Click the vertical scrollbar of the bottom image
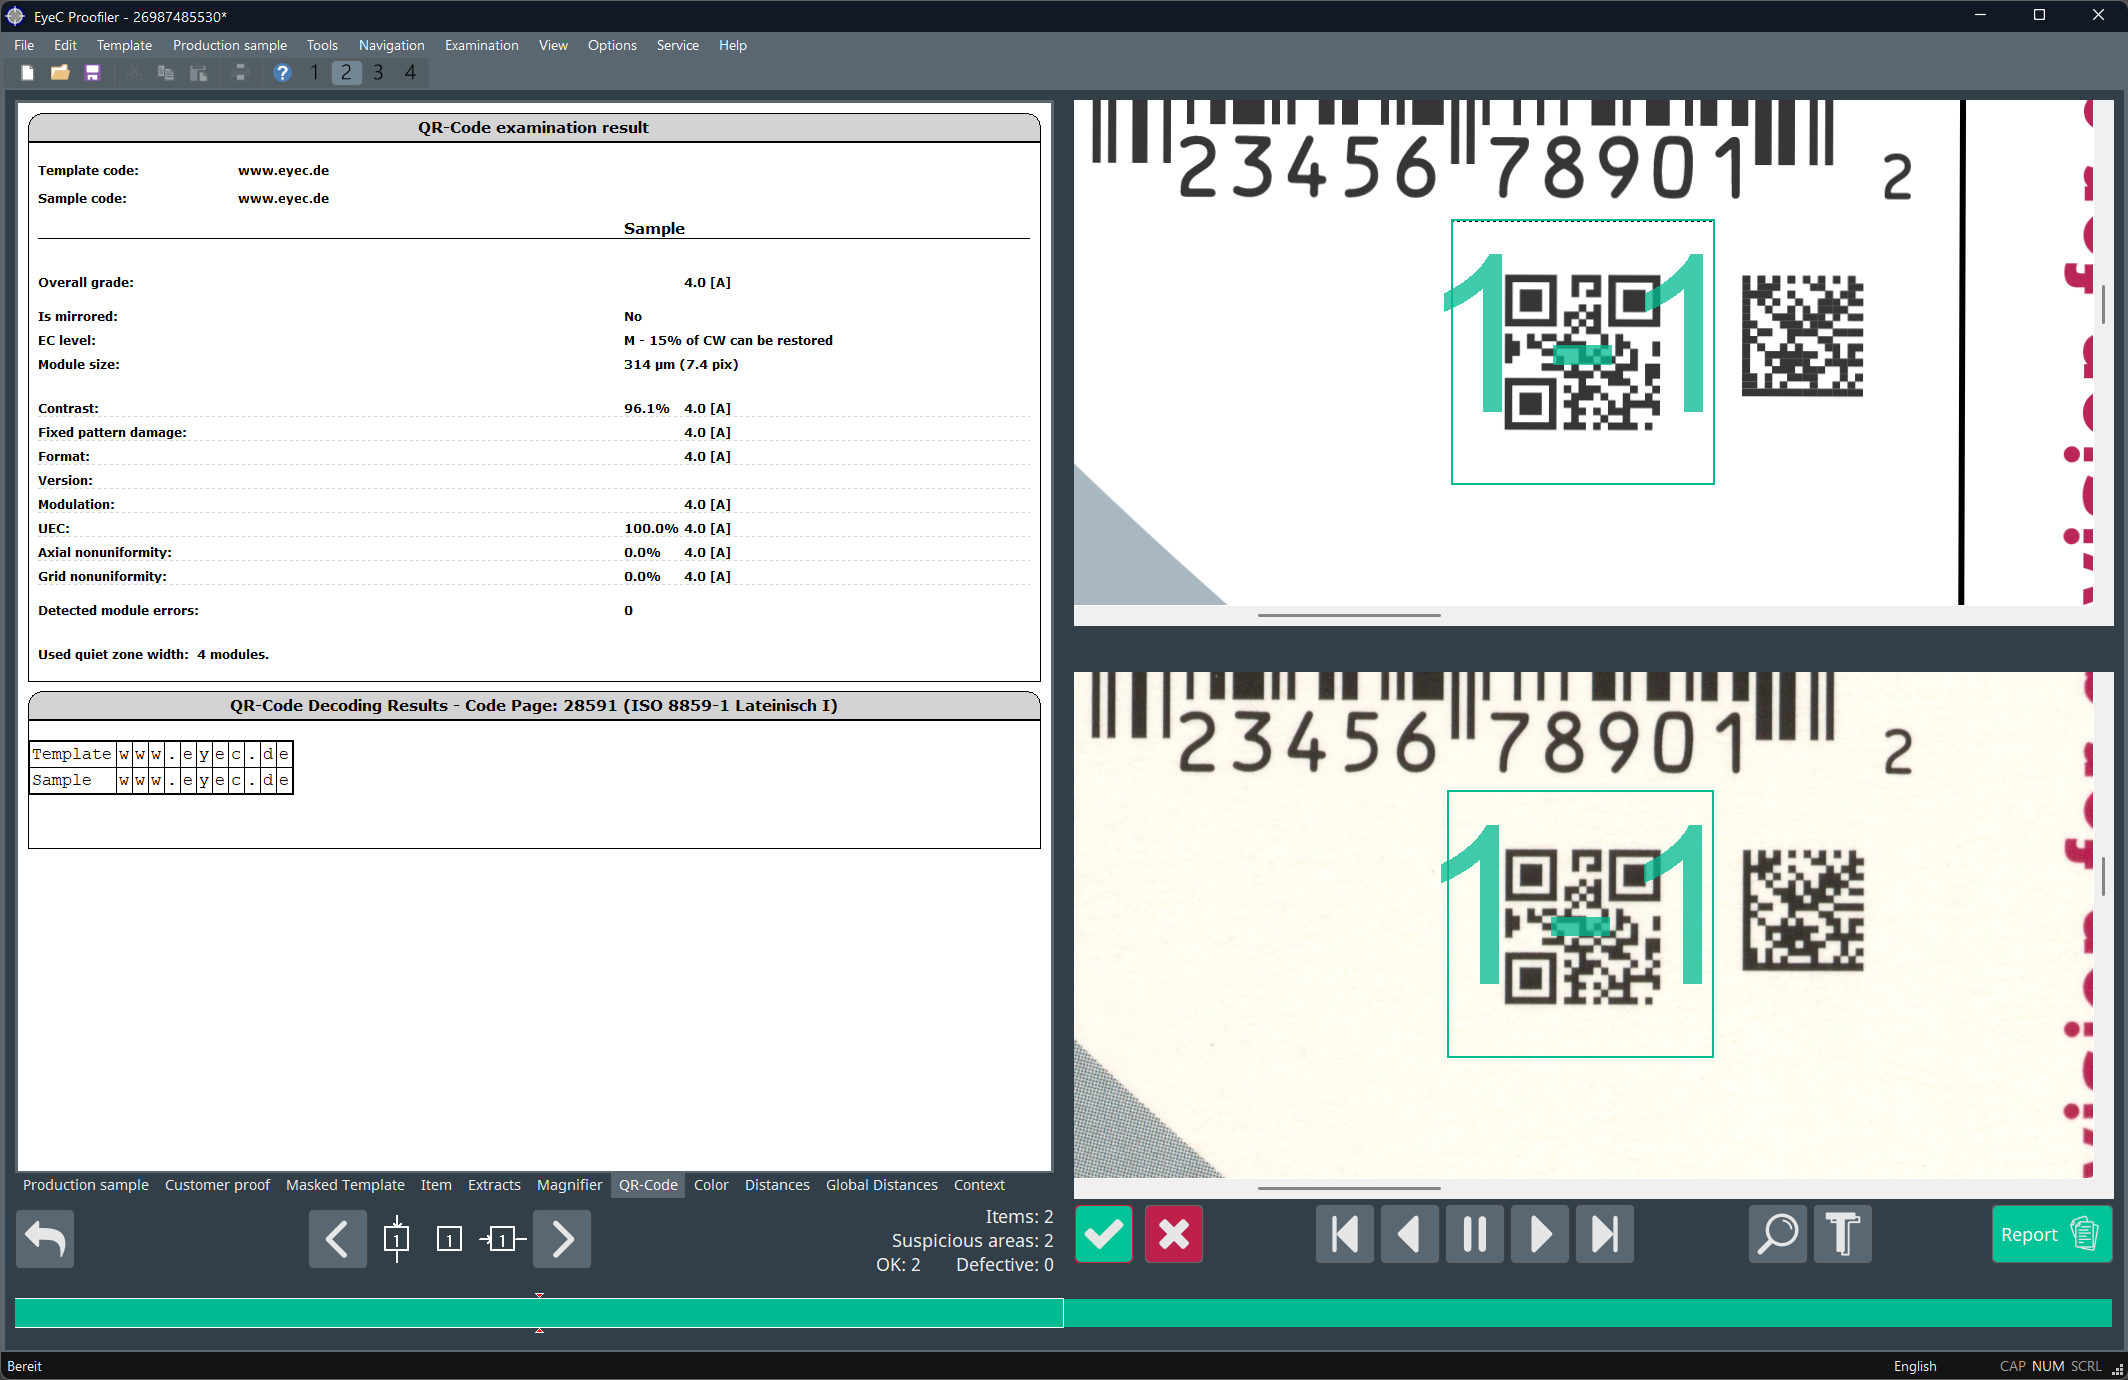This screenshot has height=1380, width=2128. (x=2103, y=876)
